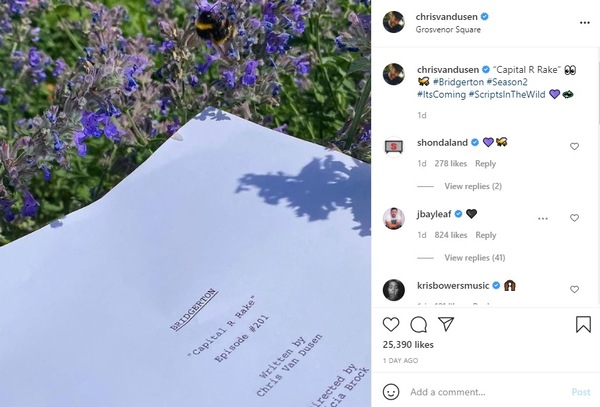Open options menu on jbayleaf's comment
The height and width of the screenshot is (407, 600).
pos(543,218)
